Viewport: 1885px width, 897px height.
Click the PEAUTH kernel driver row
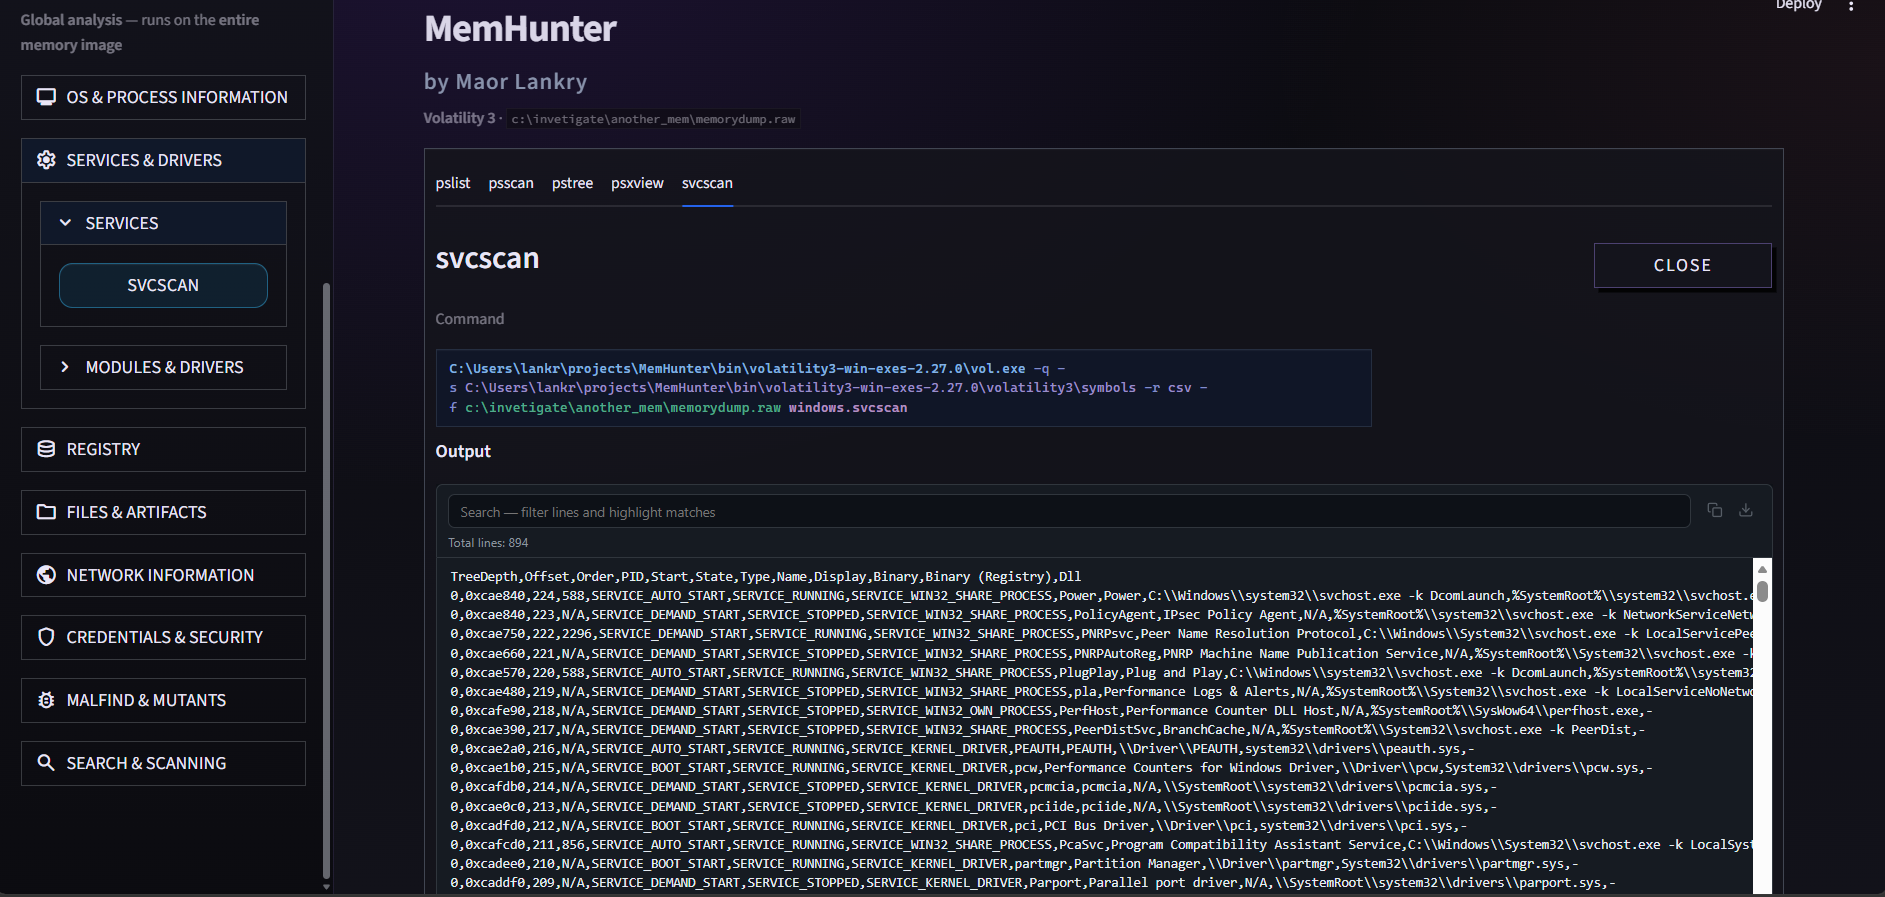point(962,749)
